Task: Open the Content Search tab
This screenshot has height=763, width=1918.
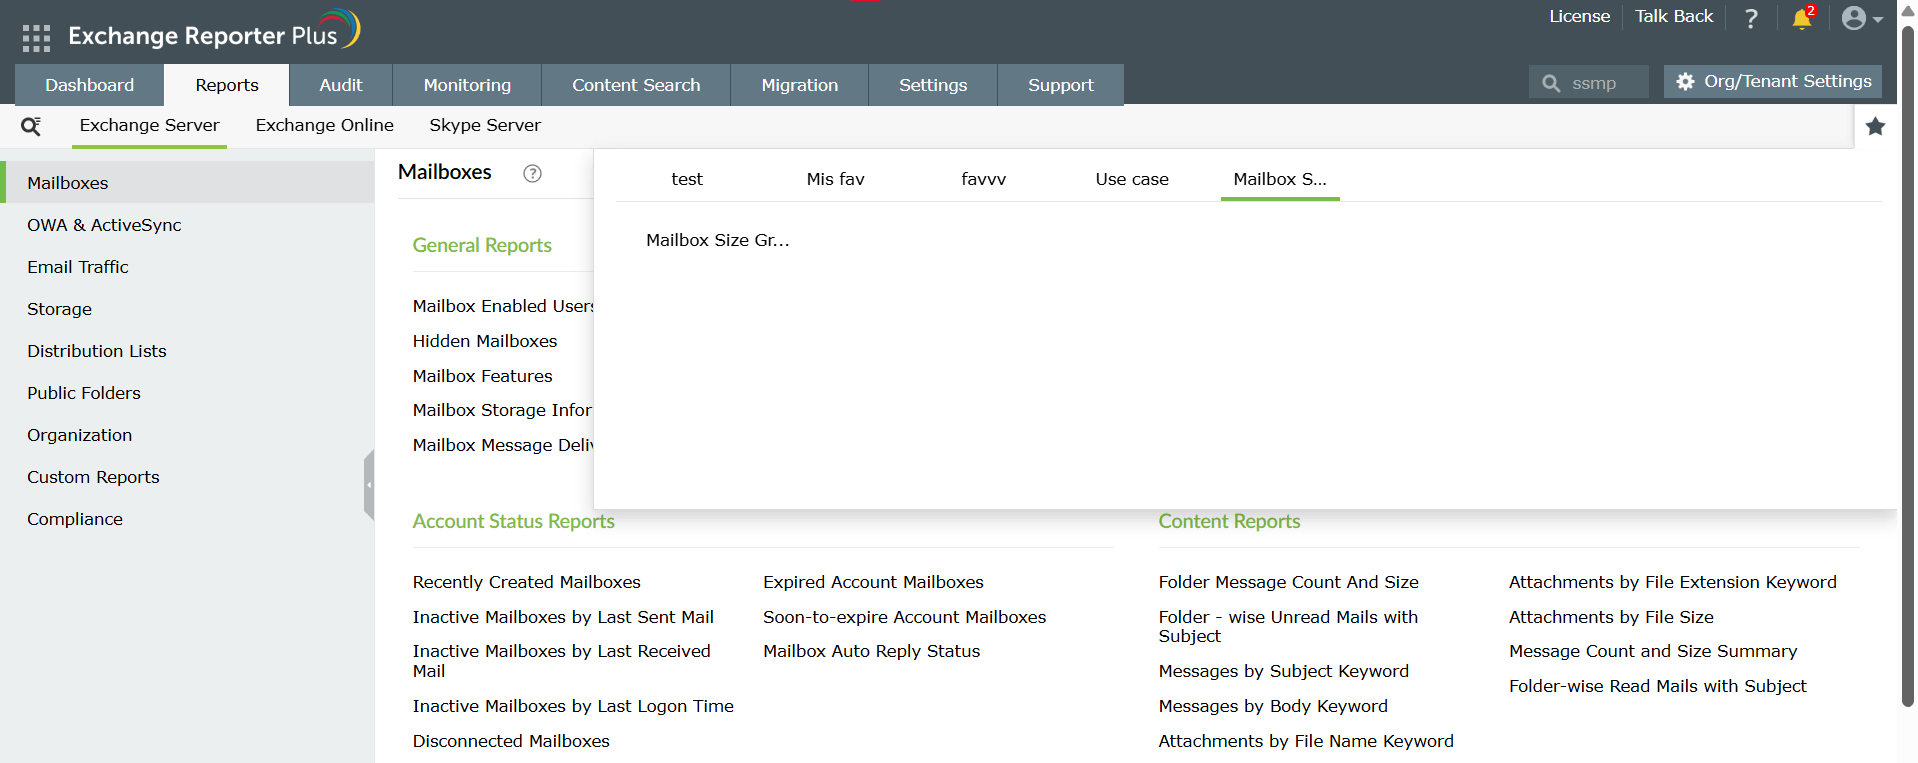Action: (x=636, y=85)
